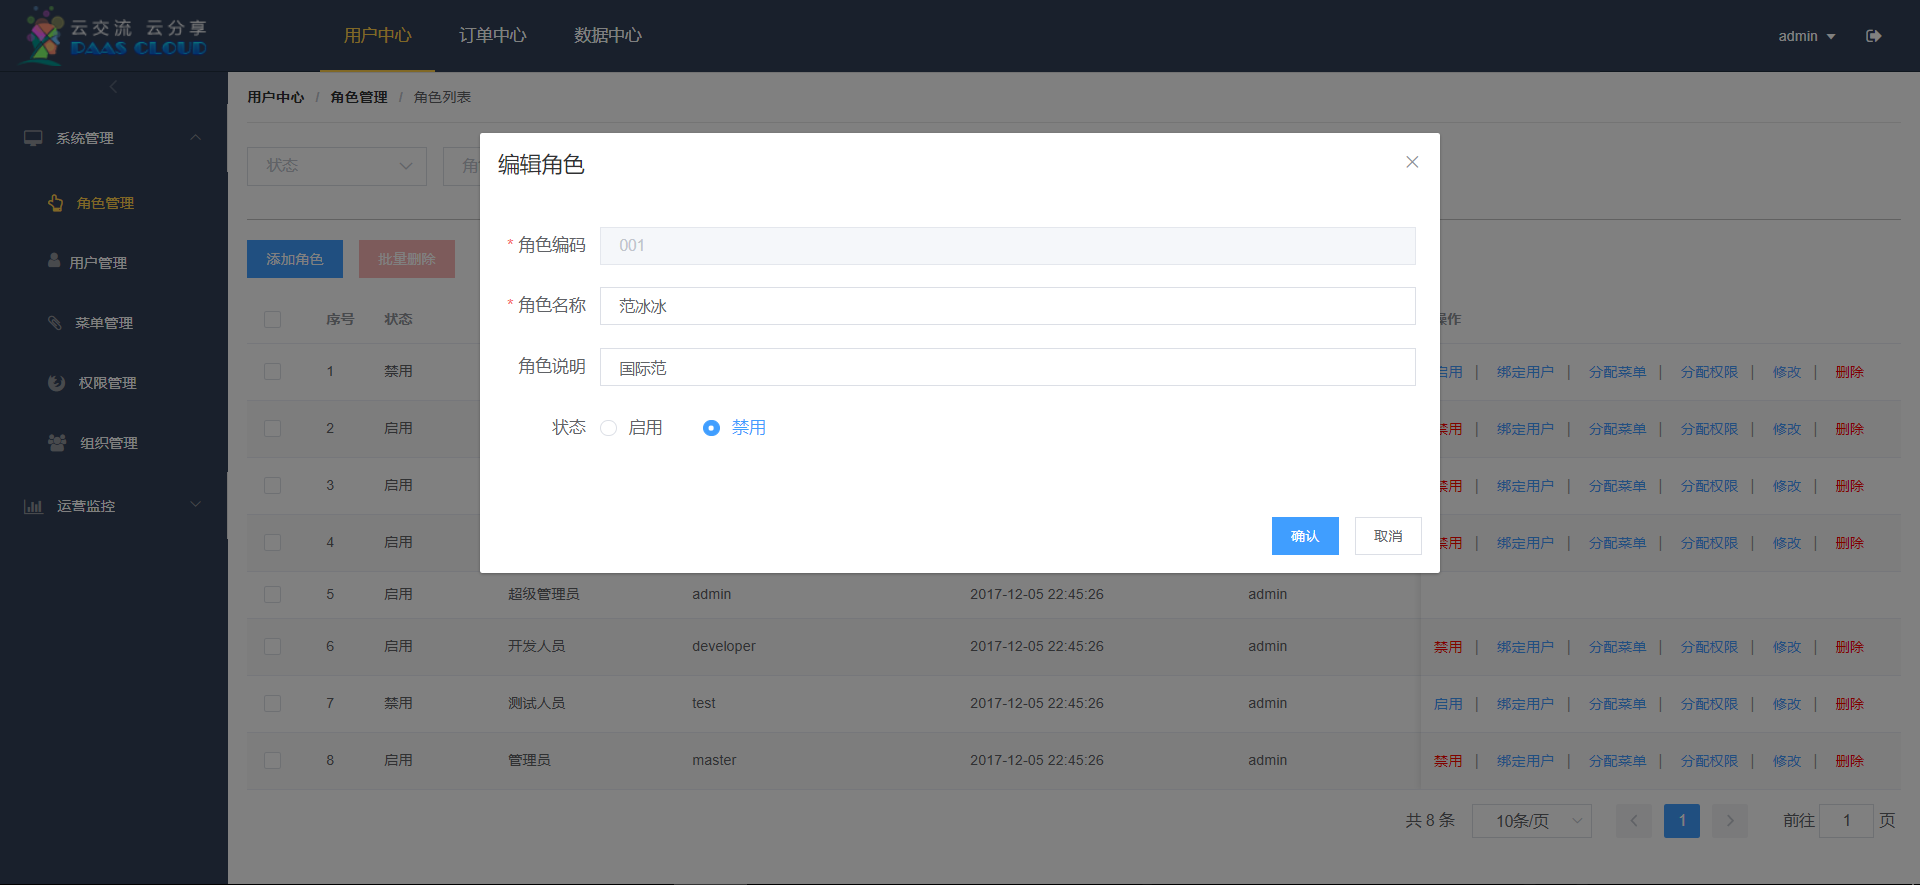Click 分配菜单 link for row 2
The height and width of the screenshot is (885, 1920).
1617,429
